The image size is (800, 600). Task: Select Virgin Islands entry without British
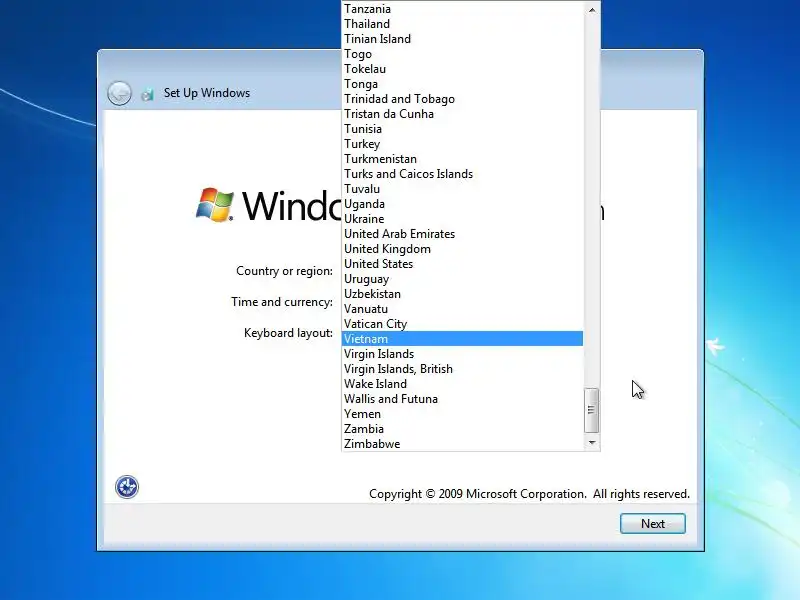click(462, 354)
